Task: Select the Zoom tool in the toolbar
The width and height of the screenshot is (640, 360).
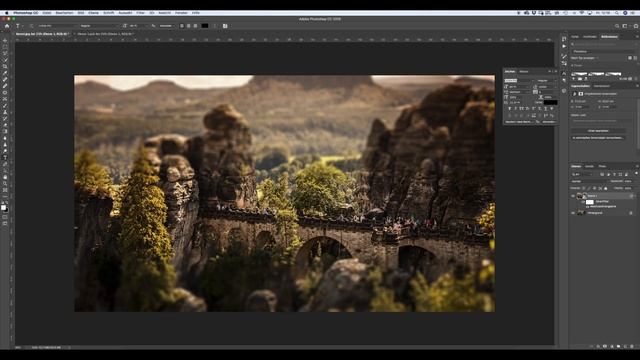Action: [x=5, y=184]
